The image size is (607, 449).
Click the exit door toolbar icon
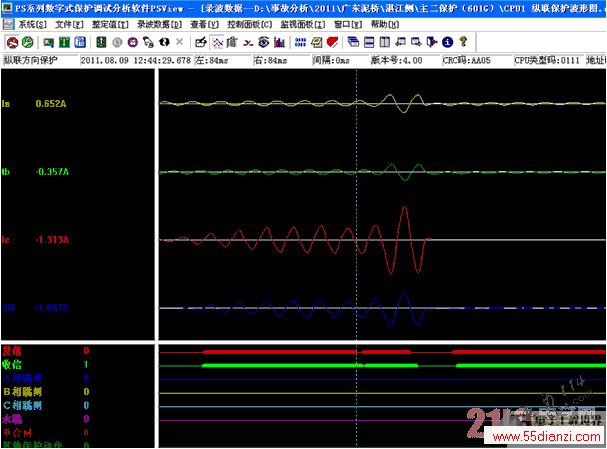[x=432, y=42]
